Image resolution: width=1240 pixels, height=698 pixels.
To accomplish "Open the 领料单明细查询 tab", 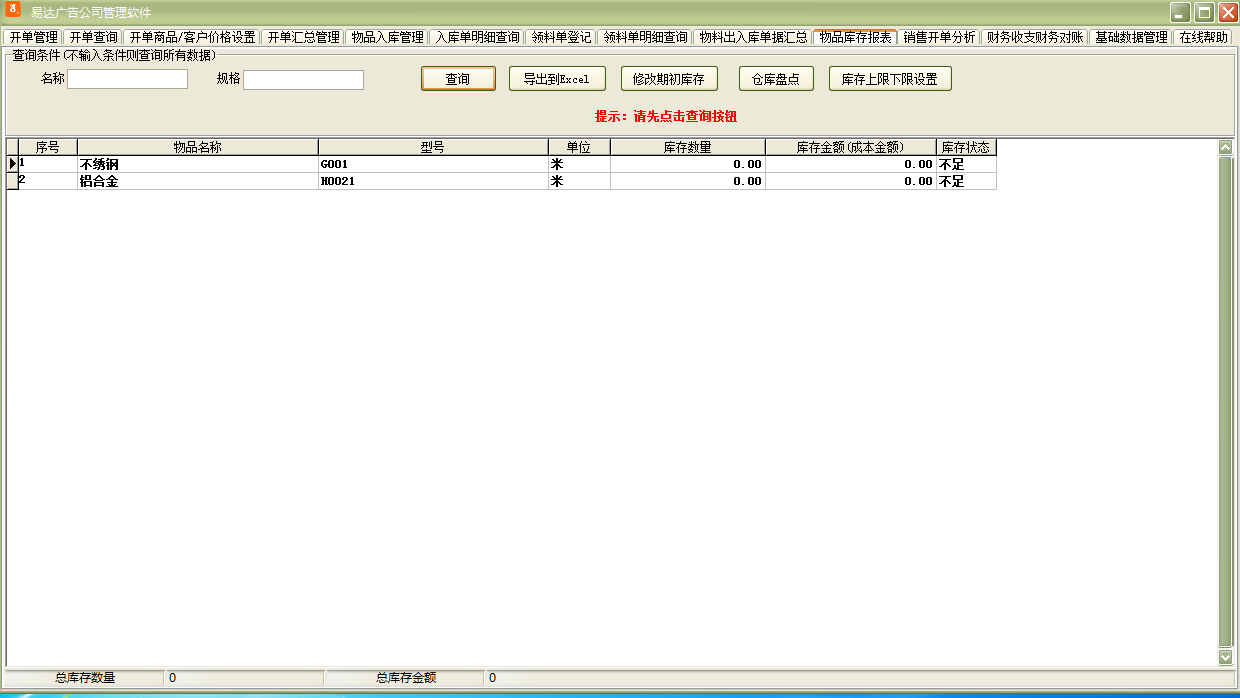I will pos(645,37).
